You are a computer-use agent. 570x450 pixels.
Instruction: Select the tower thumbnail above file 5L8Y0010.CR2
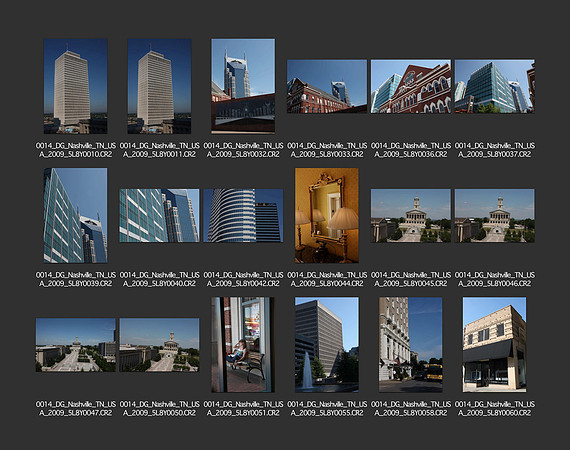coord(76,86)
